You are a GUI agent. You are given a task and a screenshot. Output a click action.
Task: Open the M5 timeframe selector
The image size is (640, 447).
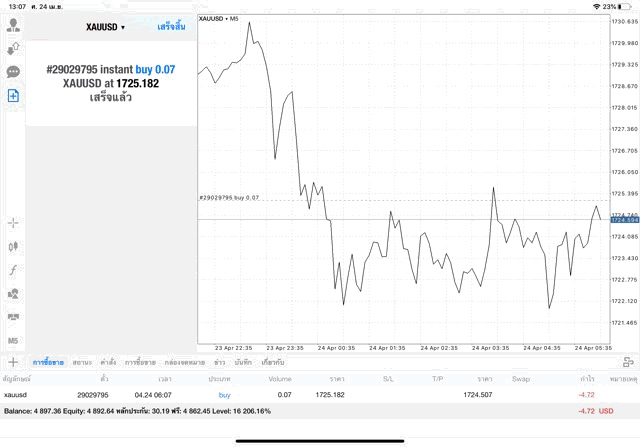(13, 340)
